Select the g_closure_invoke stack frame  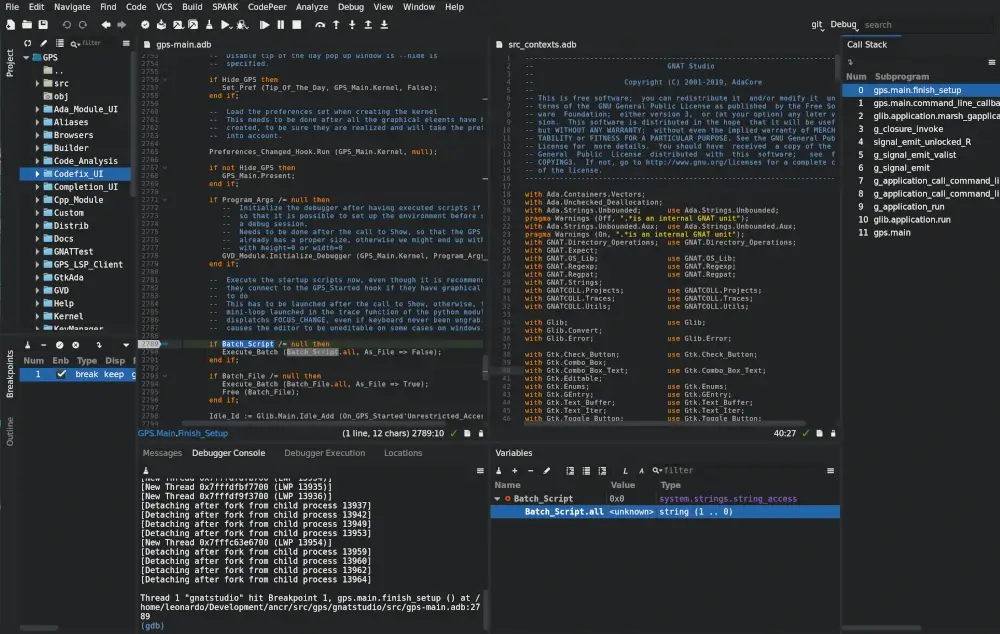click(x=921, y=129)
